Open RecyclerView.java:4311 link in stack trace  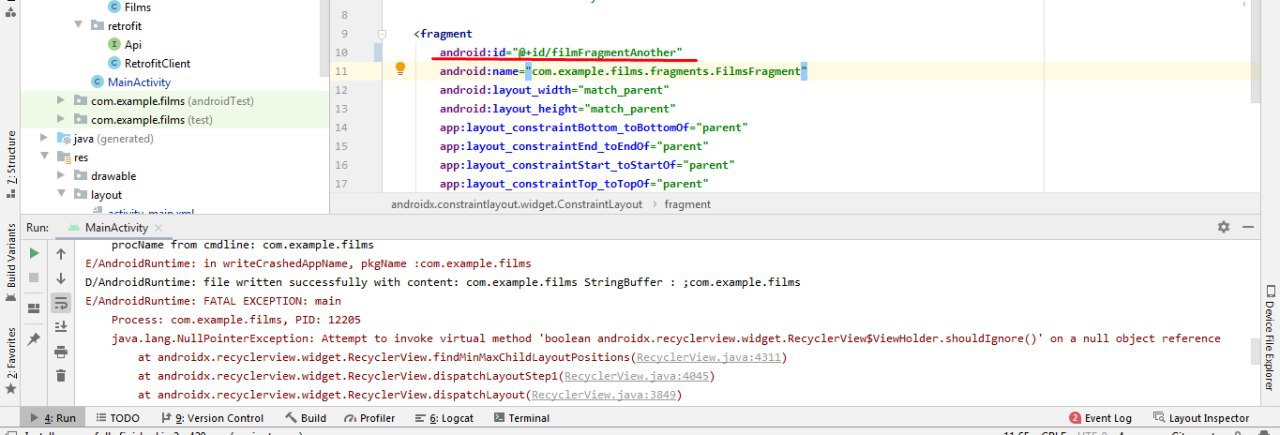(711, 357)
